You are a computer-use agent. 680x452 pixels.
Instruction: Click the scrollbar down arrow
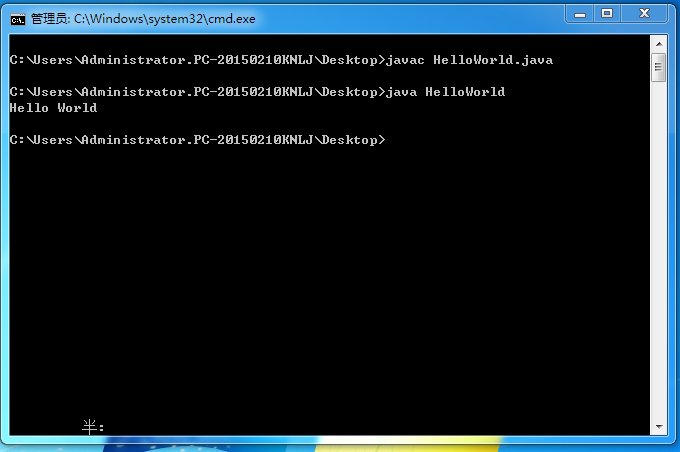[x=659, y=427]
